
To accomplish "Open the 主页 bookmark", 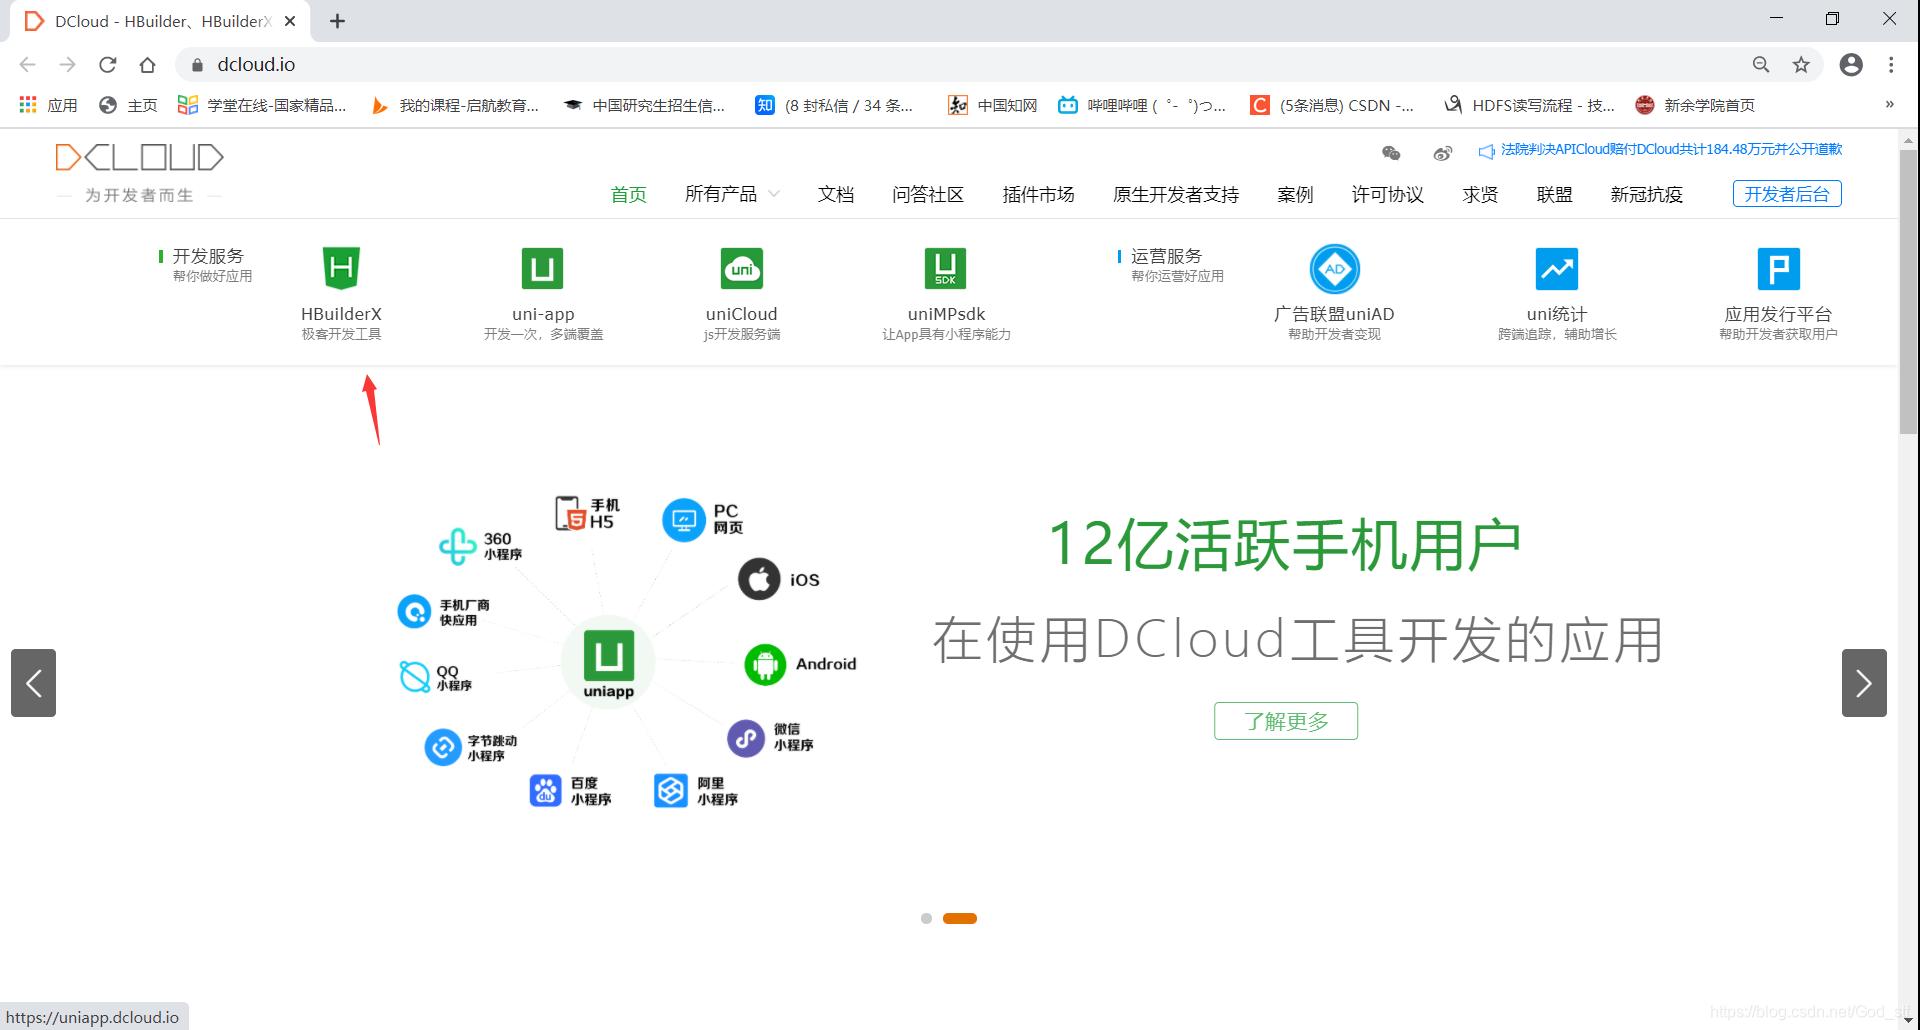I will (x=128, y=105).
